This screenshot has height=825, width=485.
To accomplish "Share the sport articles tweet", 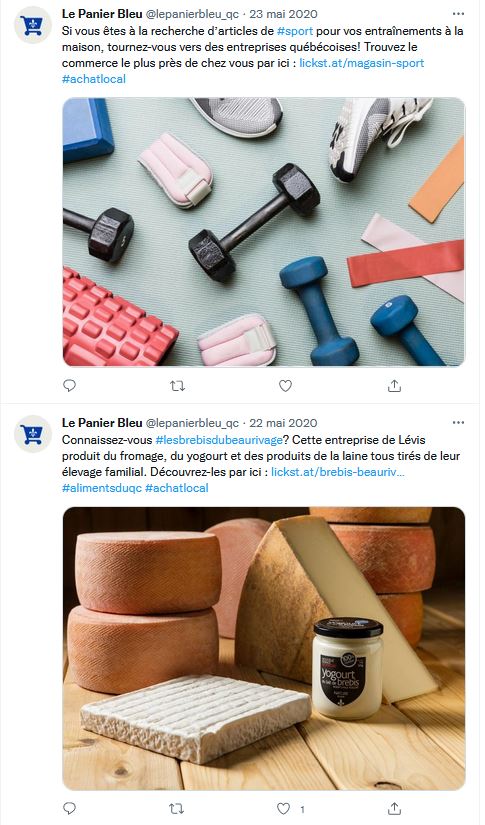I will (394, 386).
